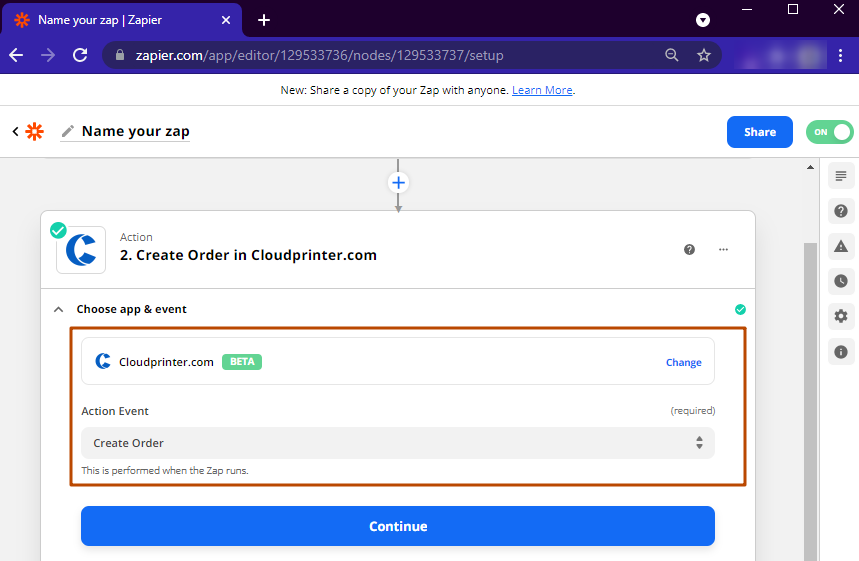This screenshot has height=561, width=859.
Task: Click the Zapier logo in the editor header
Action: (x=35, y=131)
